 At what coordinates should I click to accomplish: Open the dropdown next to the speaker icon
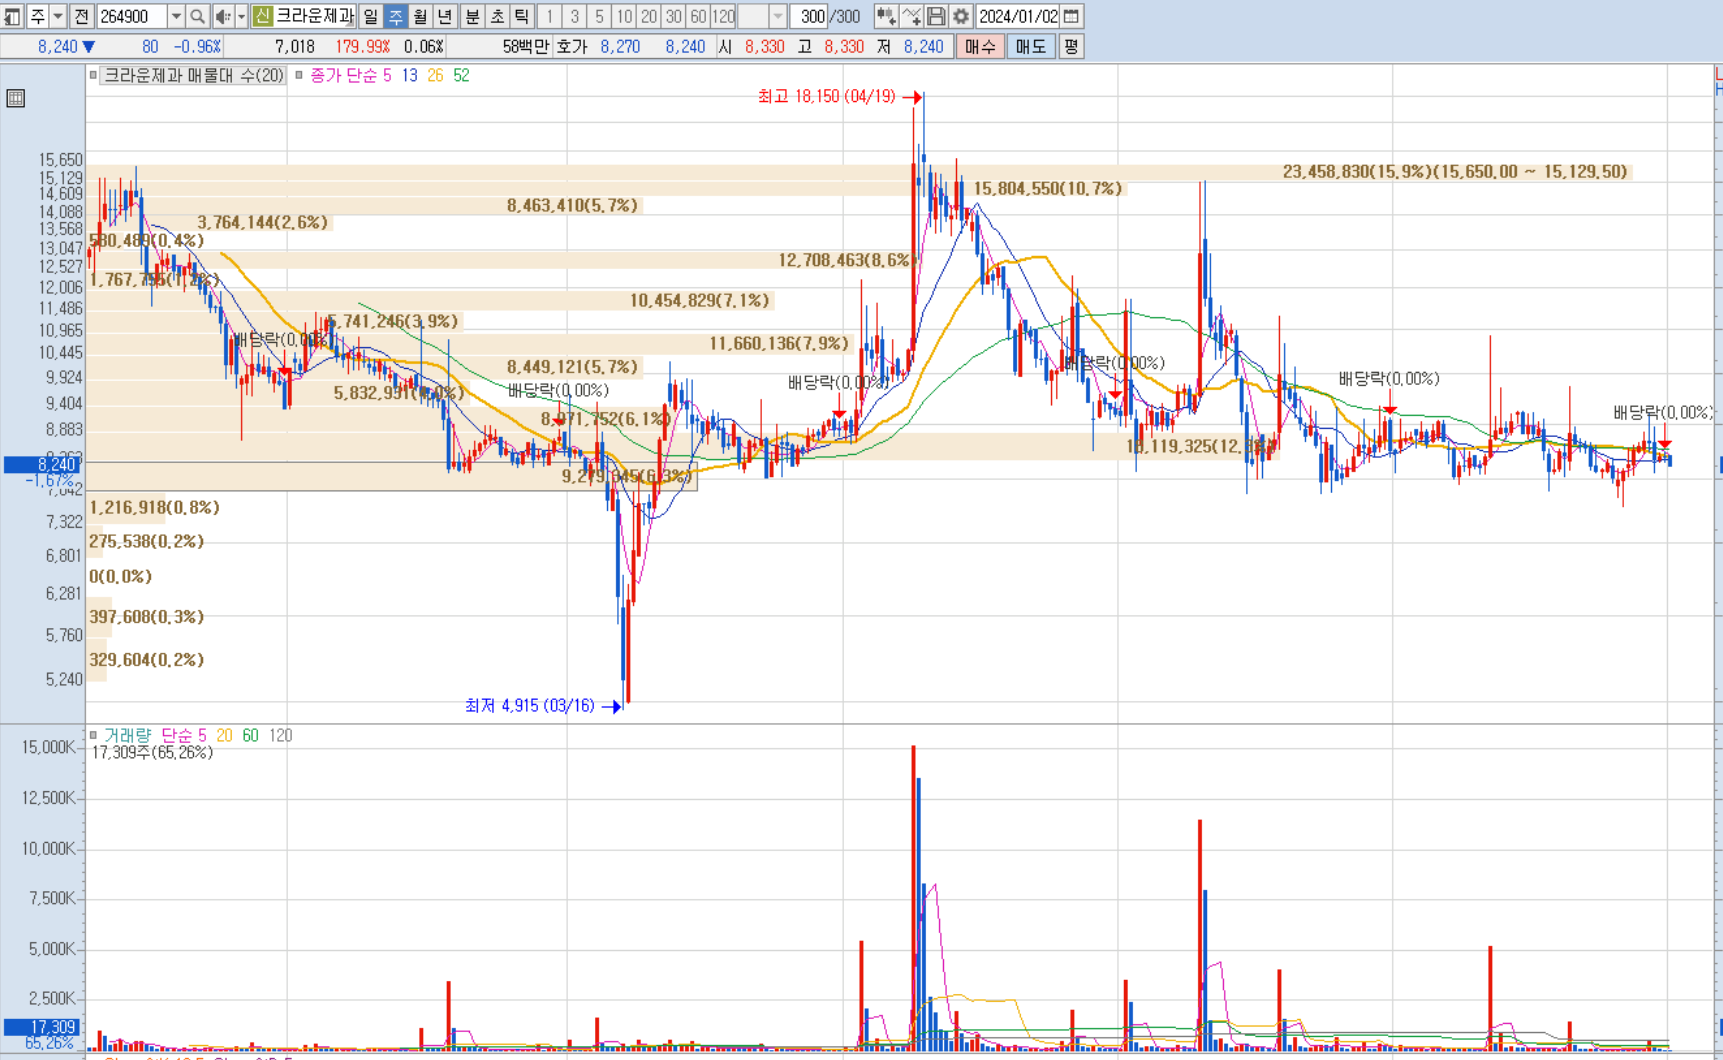click(x=241, y=16)
